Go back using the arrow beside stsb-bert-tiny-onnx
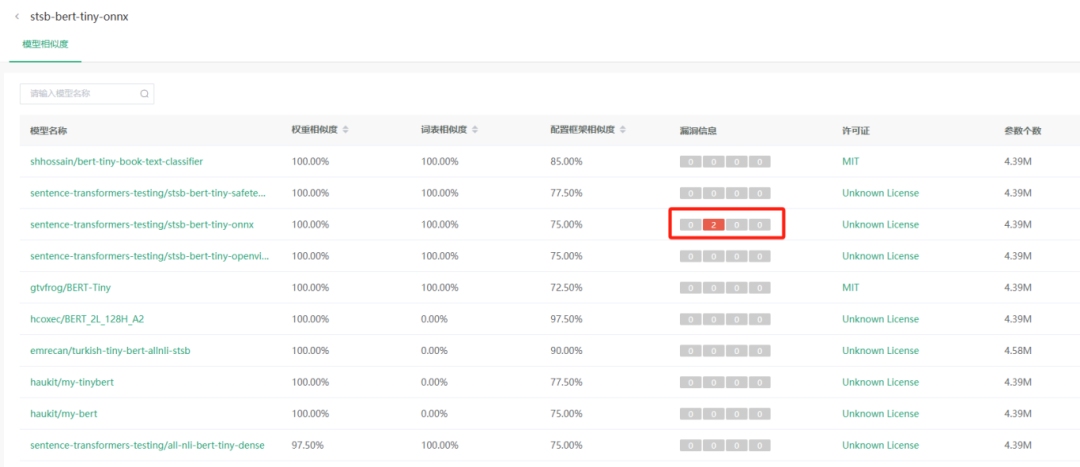The width and height of the screenshot is (1080, 467). (17, 17)
